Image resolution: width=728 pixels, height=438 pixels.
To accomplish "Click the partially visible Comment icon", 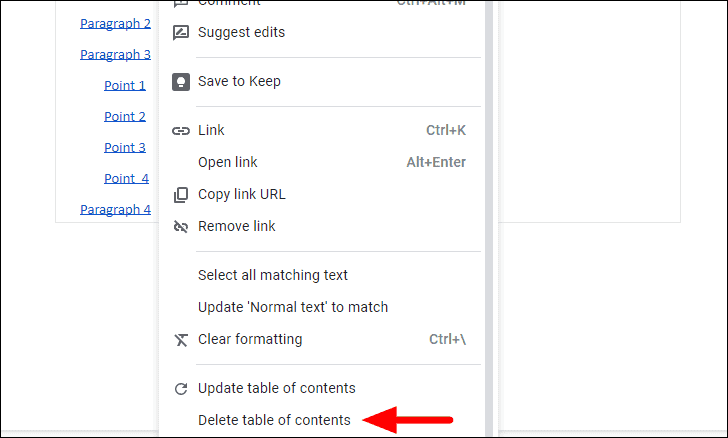I will [181, 3].
